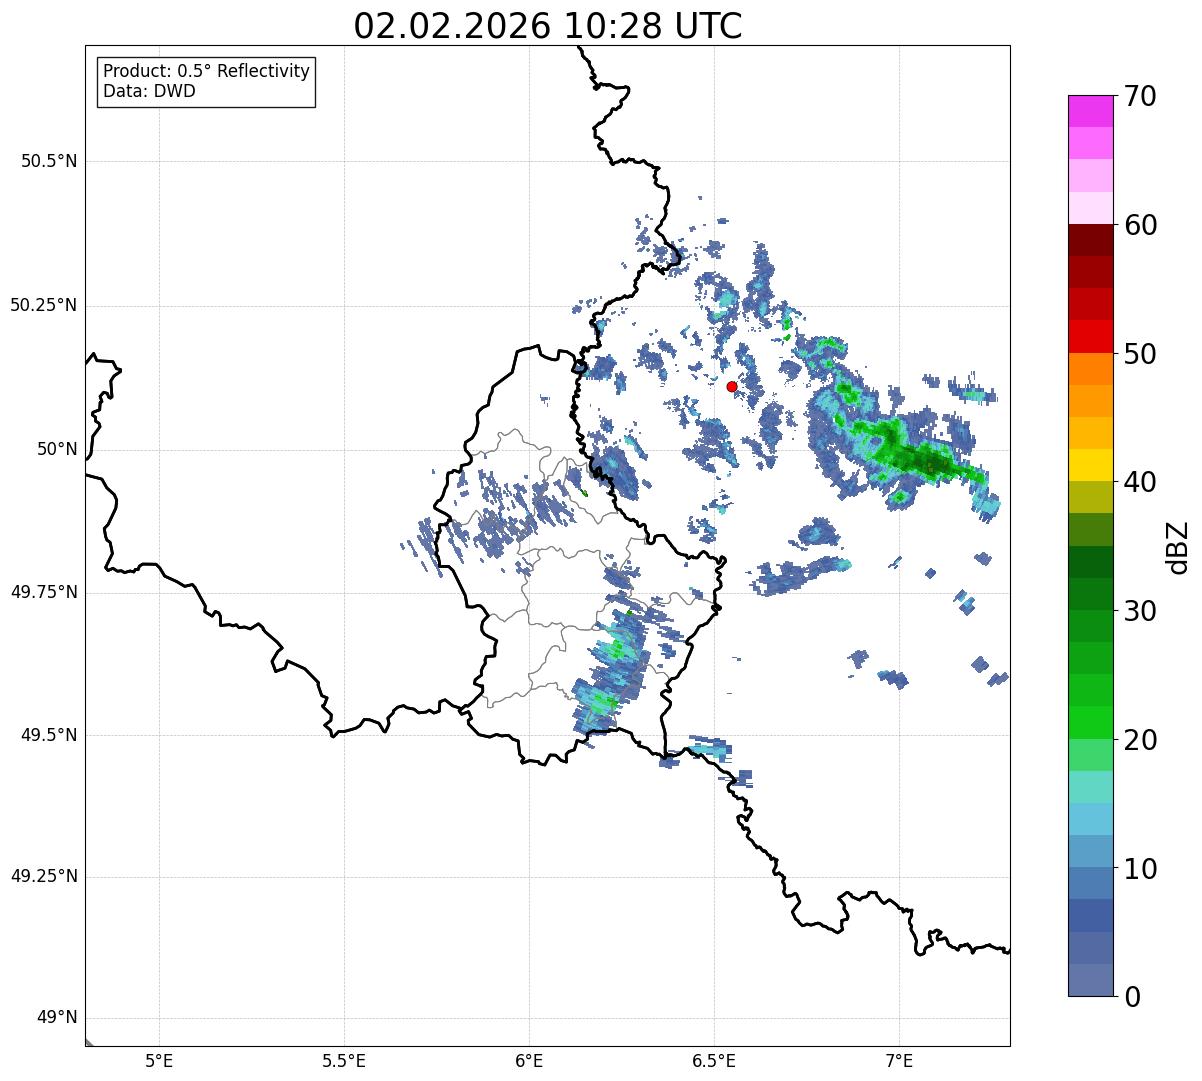The width and height of the screenshot is (1202, 1081).
Task: Click the colorbar tick value 20
Action: 1141,740
